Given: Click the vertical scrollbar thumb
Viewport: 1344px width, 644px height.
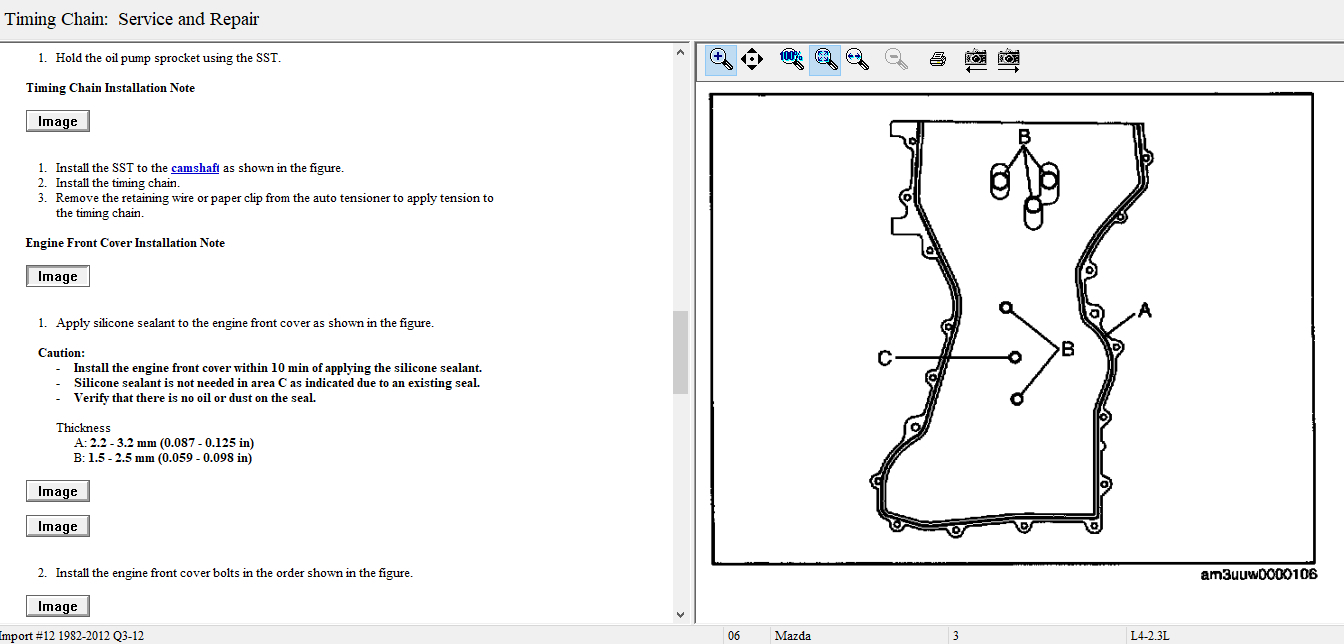Looking at the screenshot, I should tap(680, 352).
